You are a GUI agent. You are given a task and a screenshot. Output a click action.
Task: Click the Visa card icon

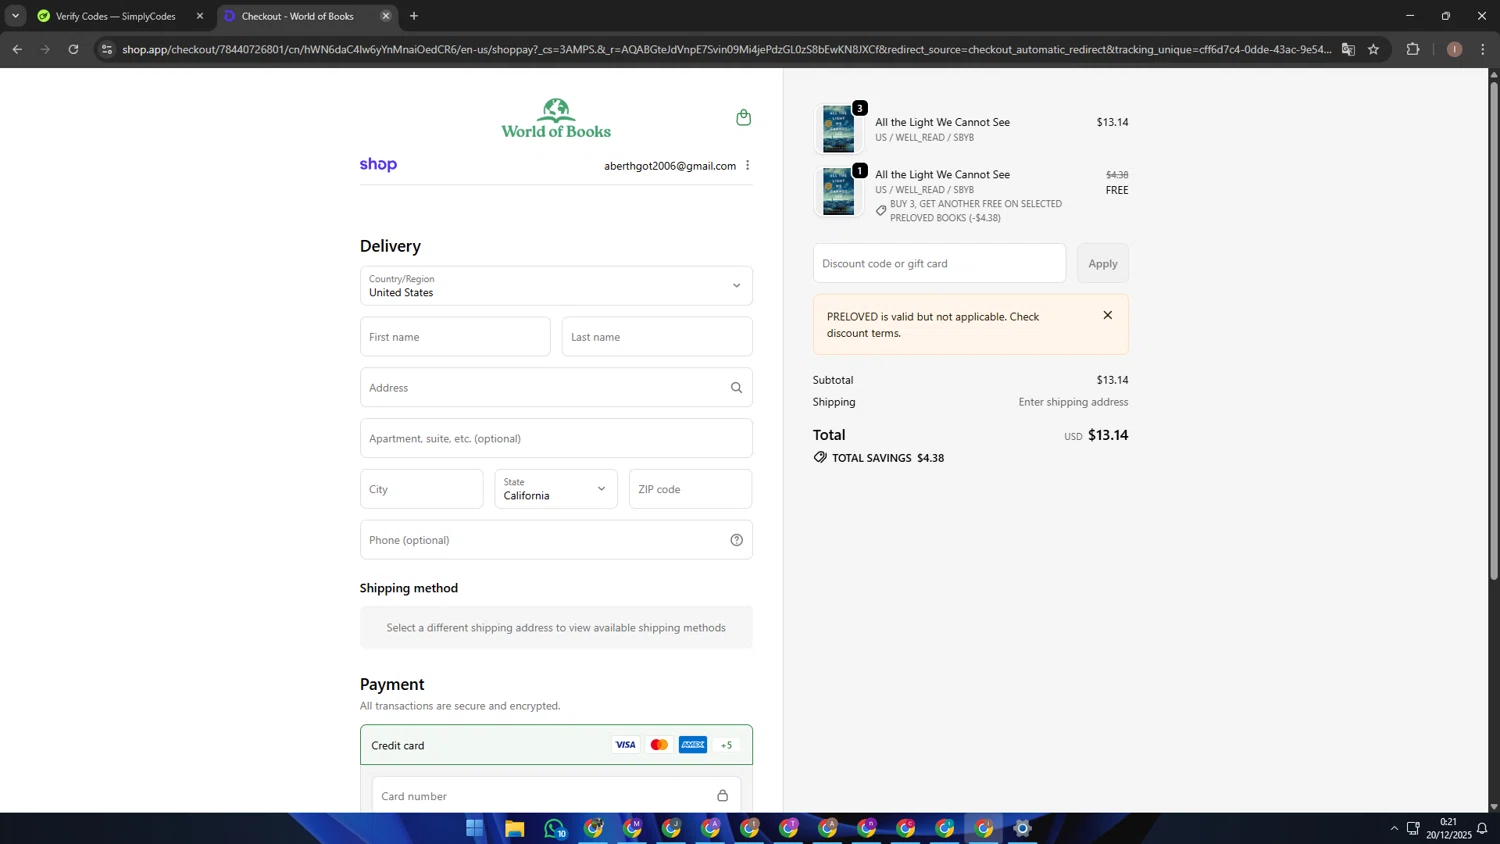coord(625,745)
